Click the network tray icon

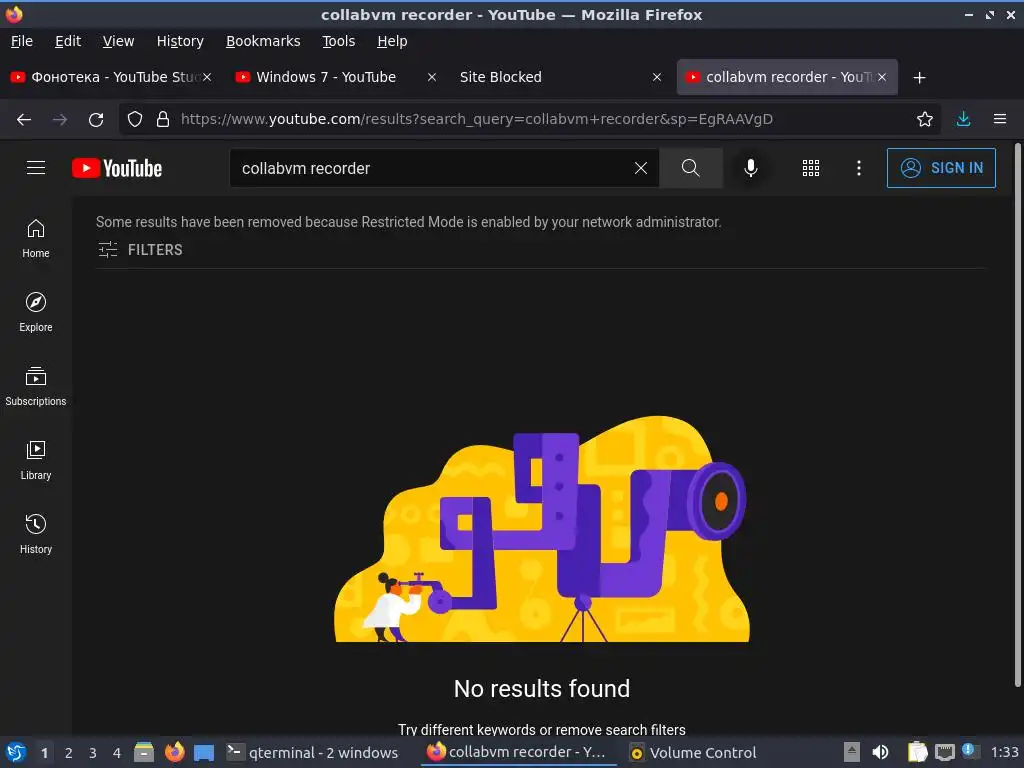click(x=944, y=752)
